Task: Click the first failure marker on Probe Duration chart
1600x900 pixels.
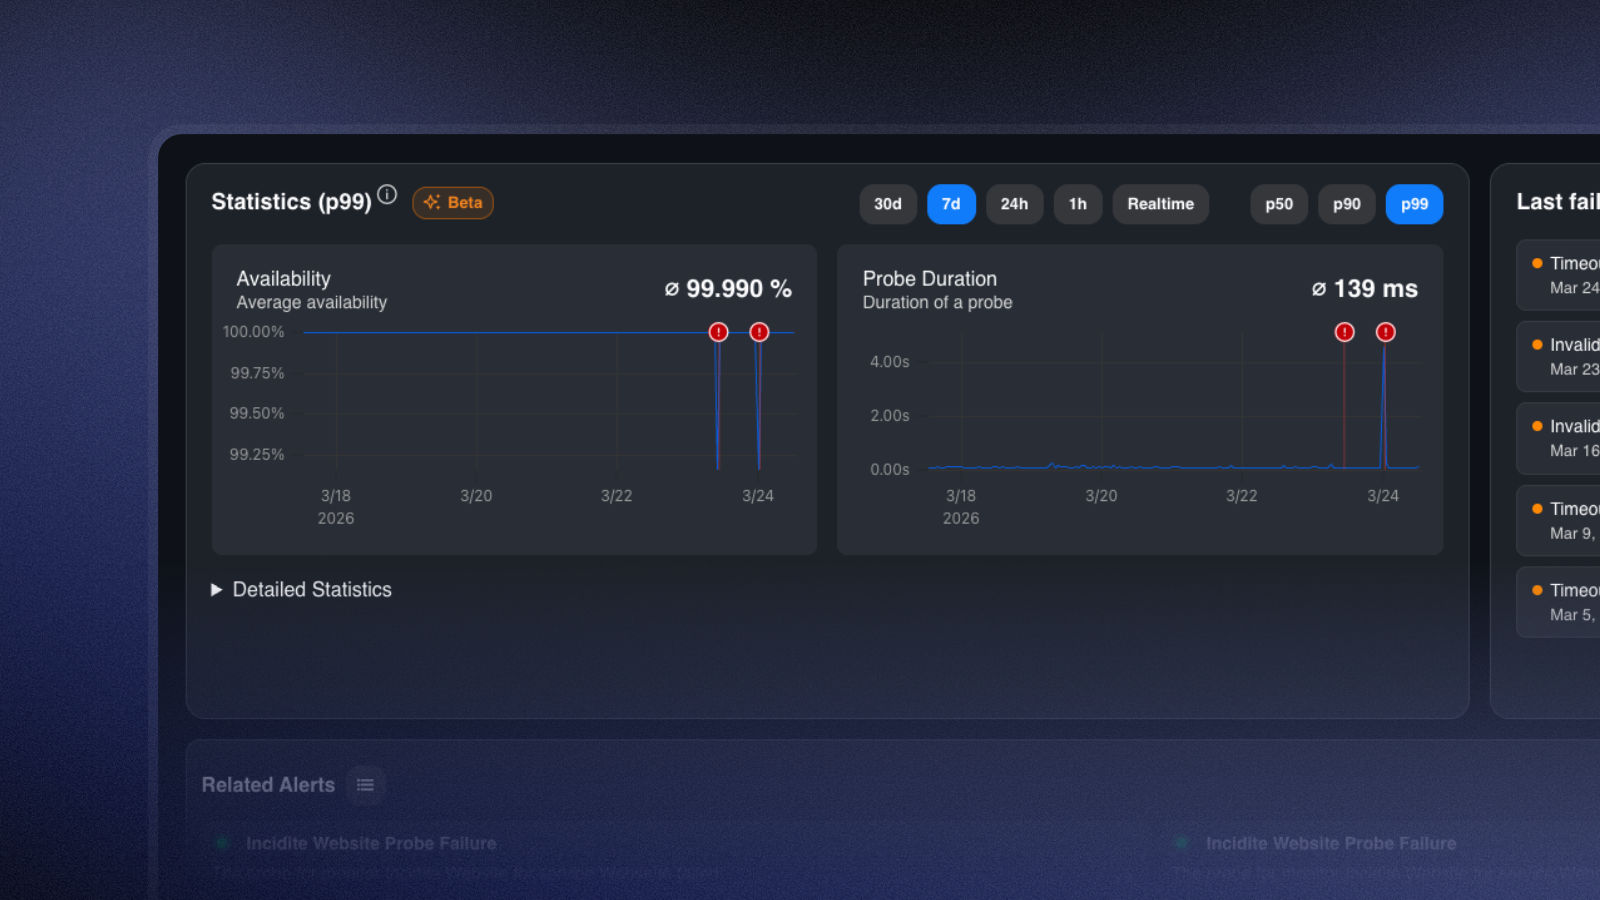Action: pos(1344,332)
